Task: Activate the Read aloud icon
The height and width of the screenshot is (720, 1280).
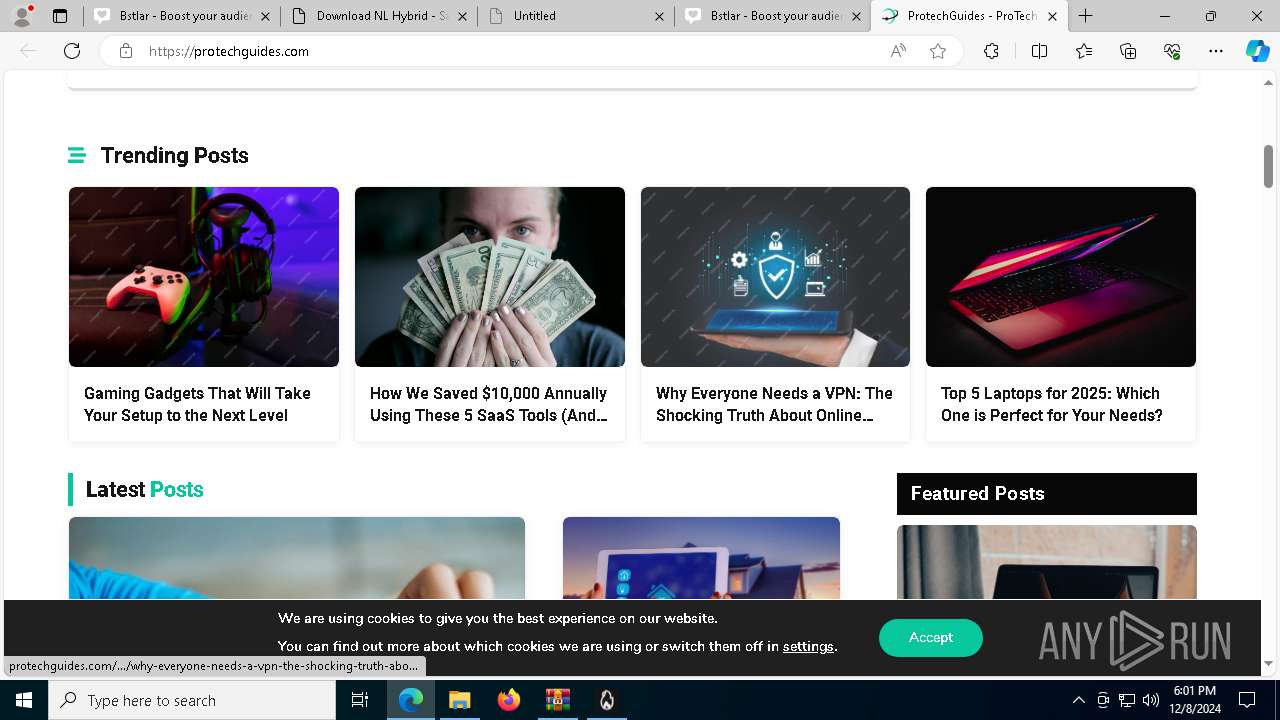Action: coord(898,51)
